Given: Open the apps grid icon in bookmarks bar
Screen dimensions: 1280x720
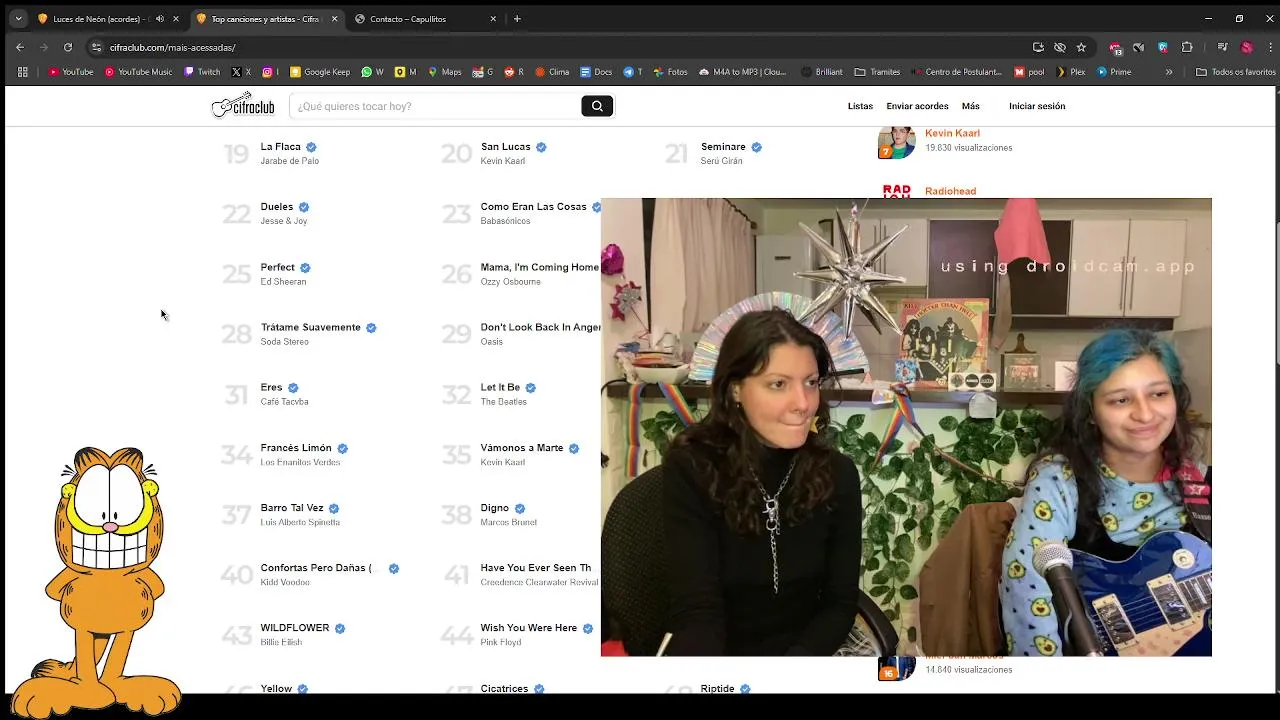Looking at the screenshot, I should coord(23,72).
